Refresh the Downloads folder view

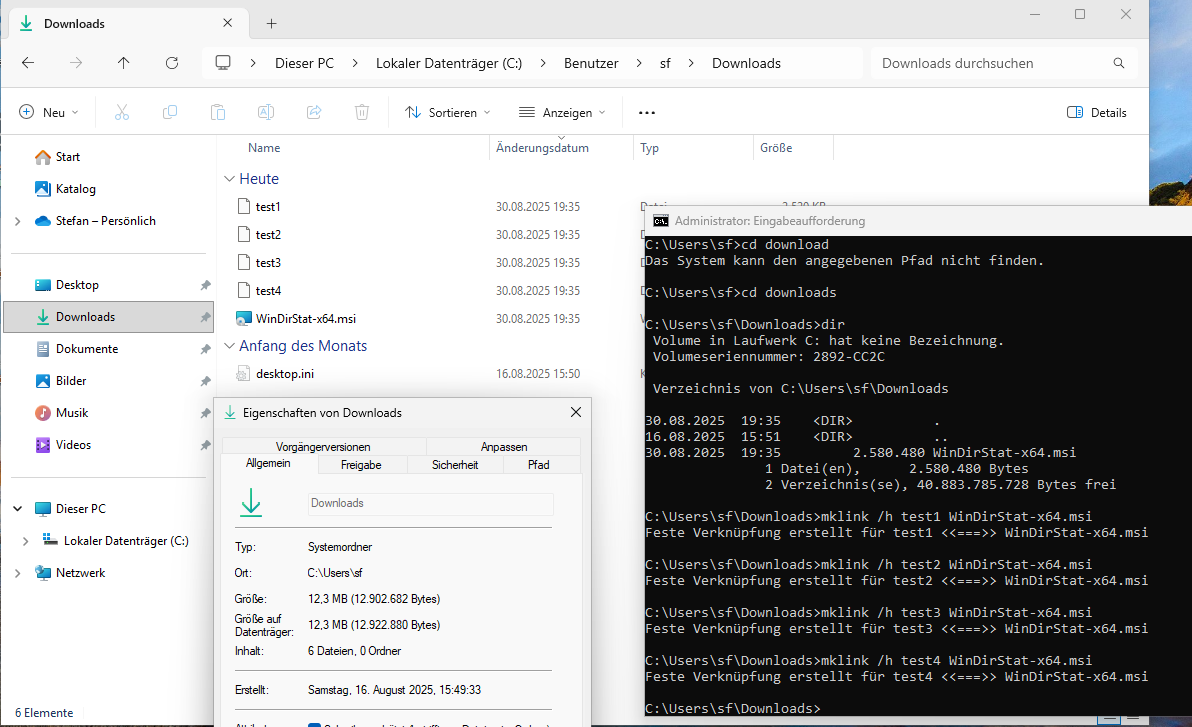tap(171, 63)
